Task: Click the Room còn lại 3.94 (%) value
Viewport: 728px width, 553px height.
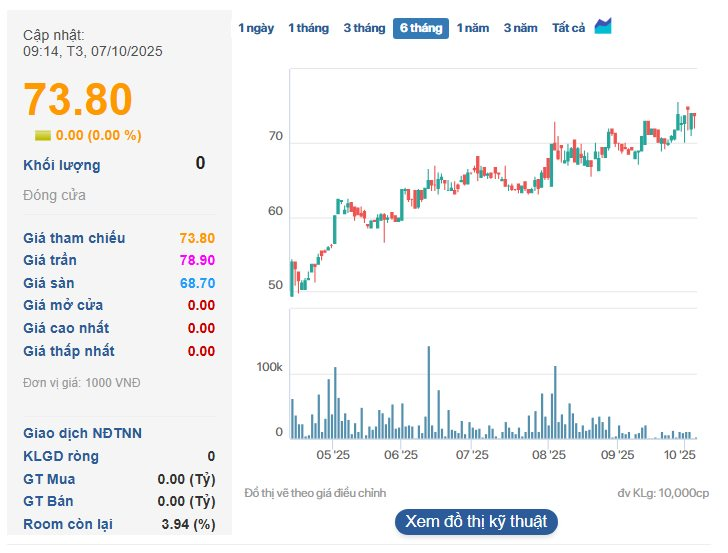Action: [x=190, y=524]
